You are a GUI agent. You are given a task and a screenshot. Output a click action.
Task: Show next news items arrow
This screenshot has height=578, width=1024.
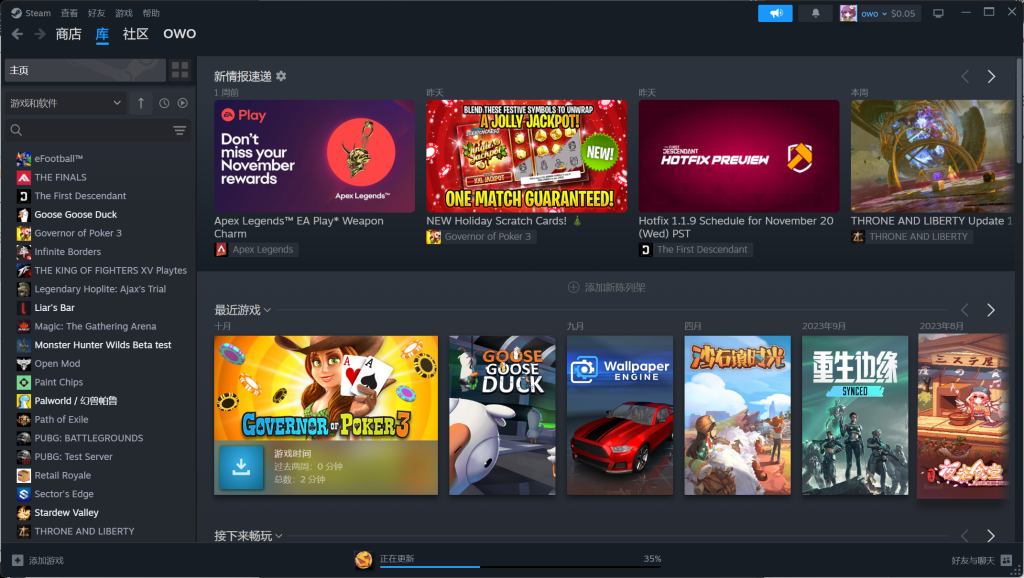991,76
